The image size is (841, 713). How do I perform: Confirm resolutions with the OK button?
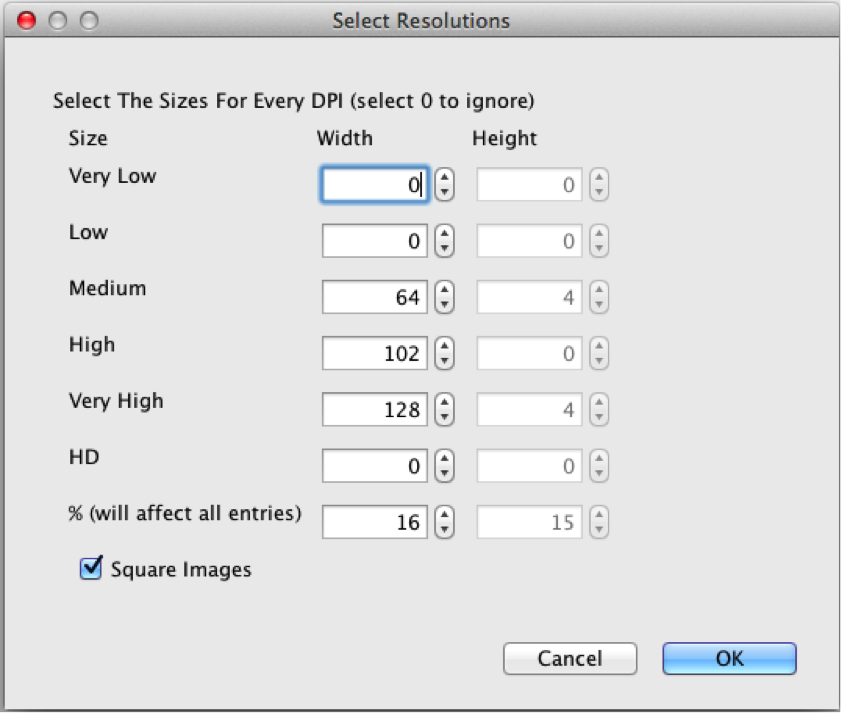click(x=728, y=658)
